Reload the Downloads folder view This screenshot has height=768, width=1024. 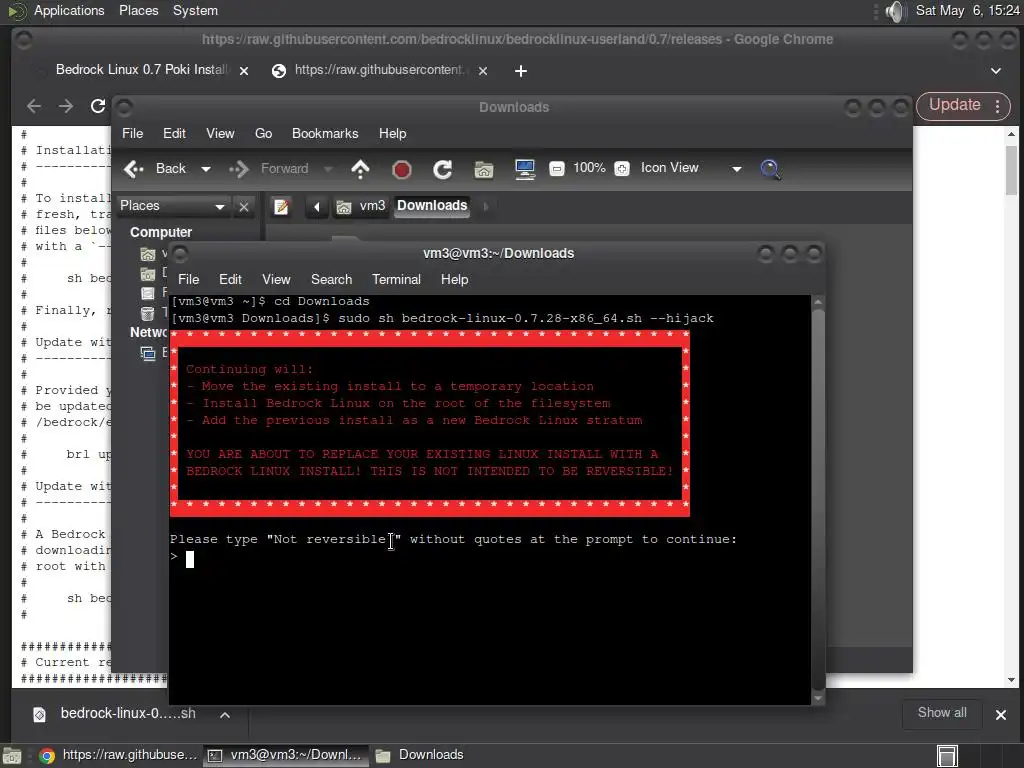tap(443, 170)
